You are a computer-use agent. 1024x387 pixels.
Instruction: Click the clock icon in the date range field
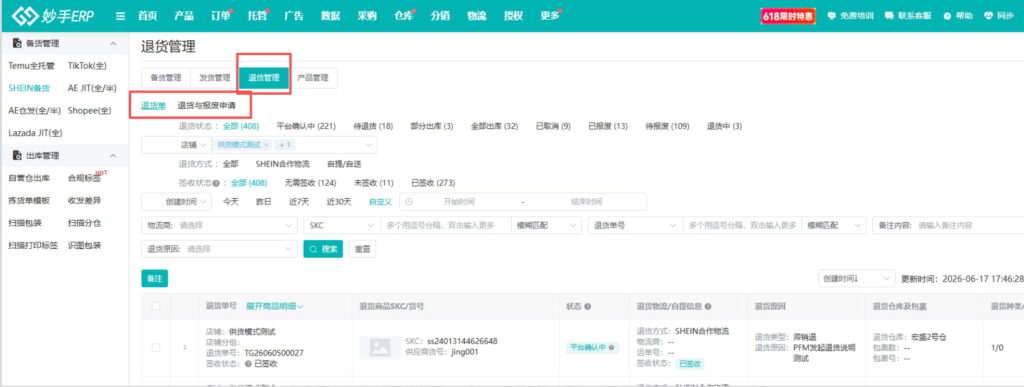coord(409,202)
